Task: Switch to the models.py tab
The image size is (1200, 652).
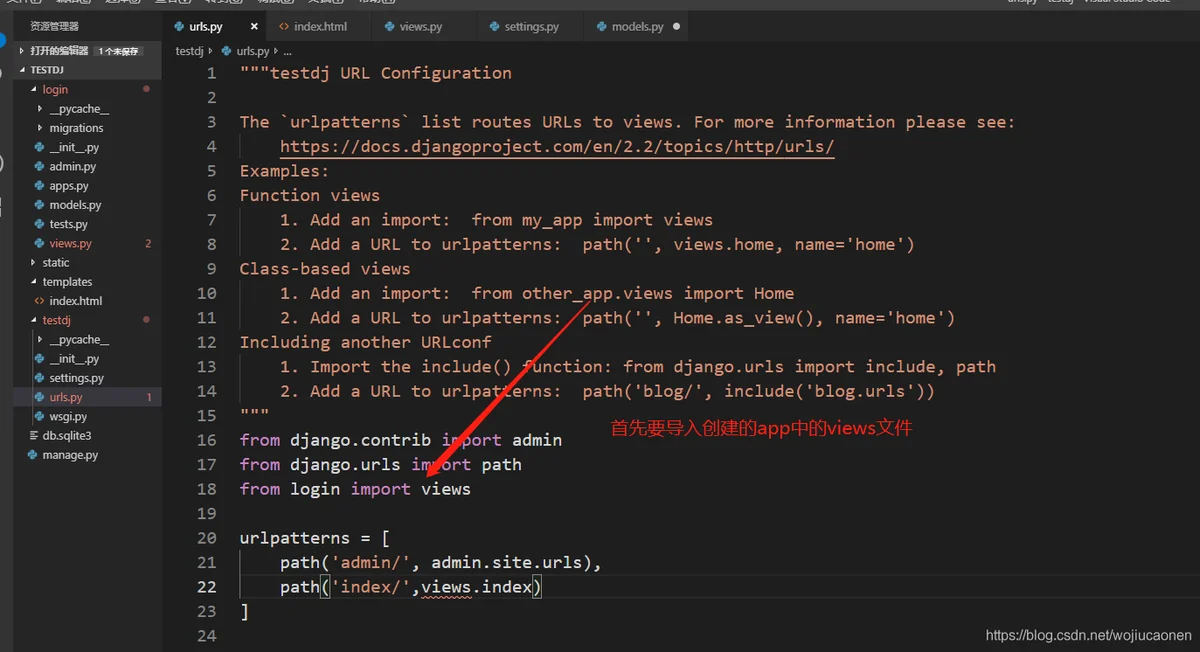Action: (x=638, y=27)
